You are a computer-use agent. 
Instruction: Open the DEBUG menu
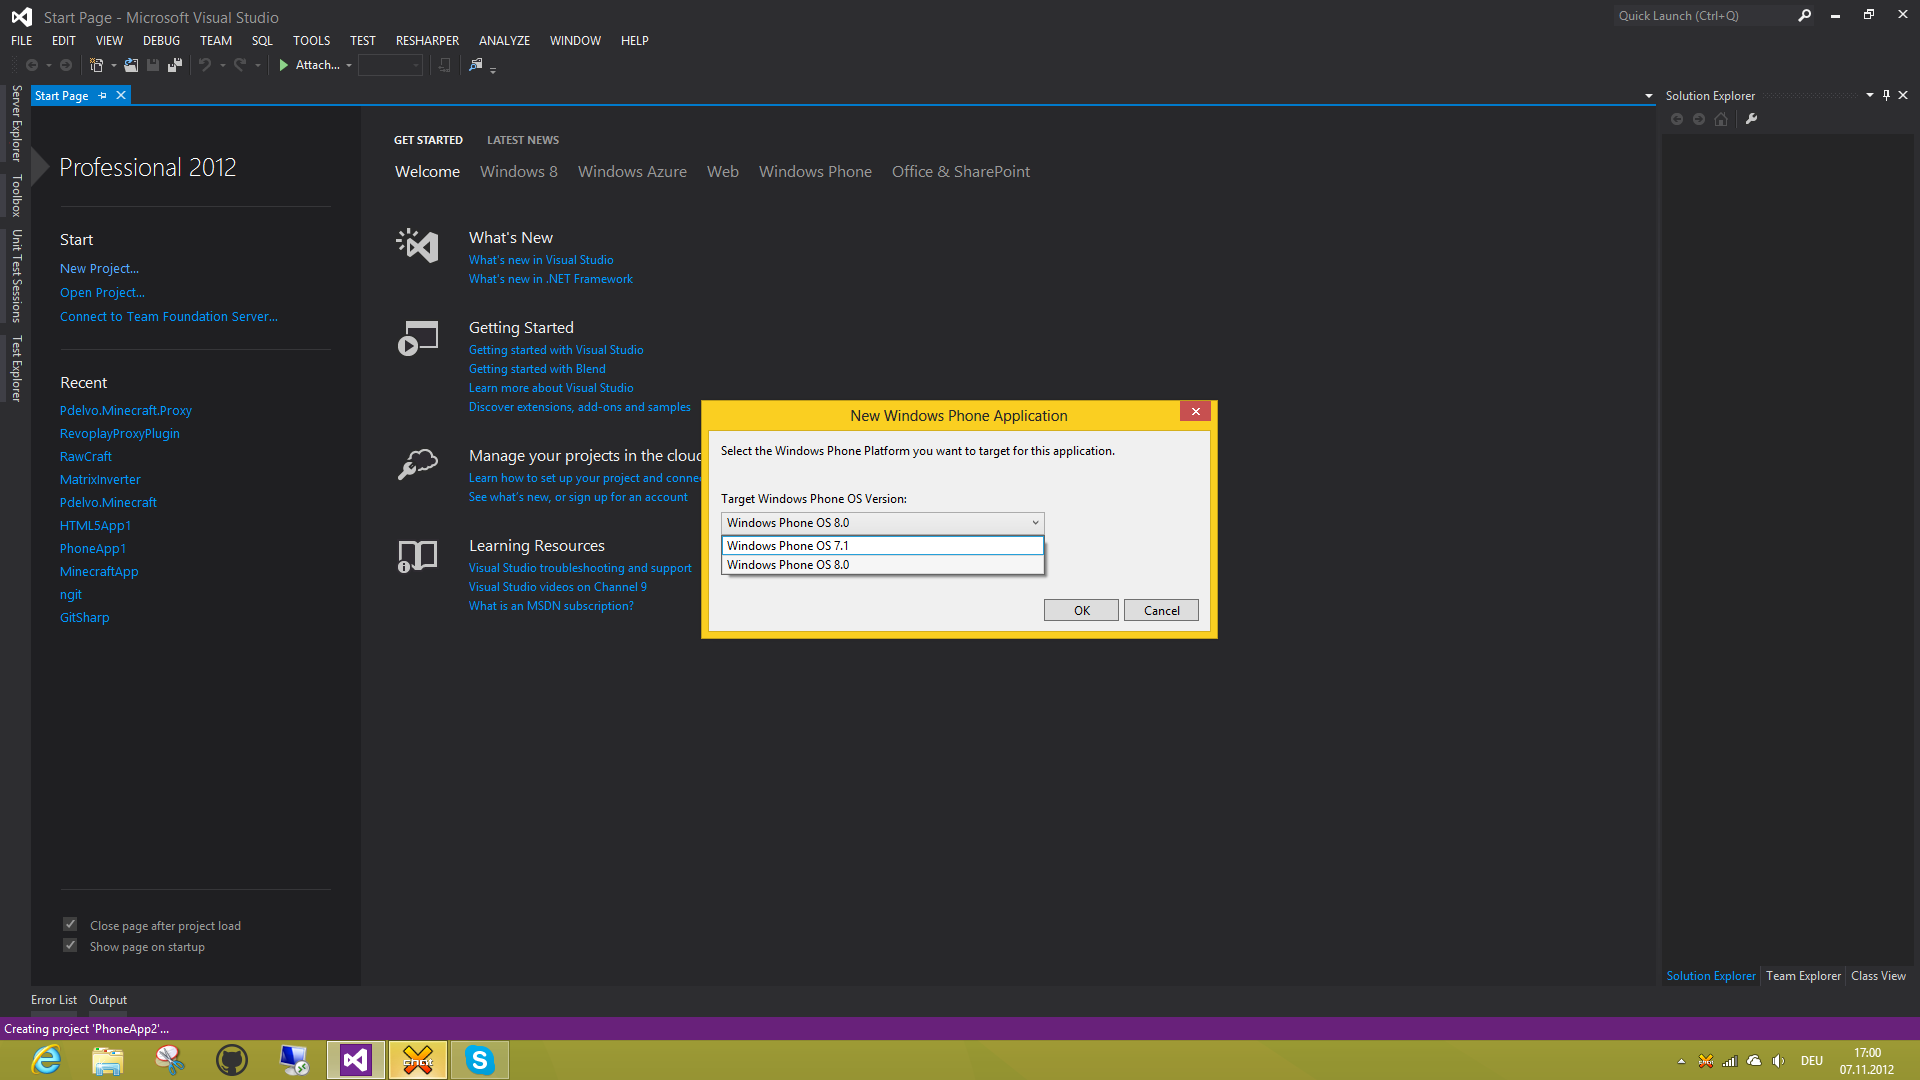[161, 41]
